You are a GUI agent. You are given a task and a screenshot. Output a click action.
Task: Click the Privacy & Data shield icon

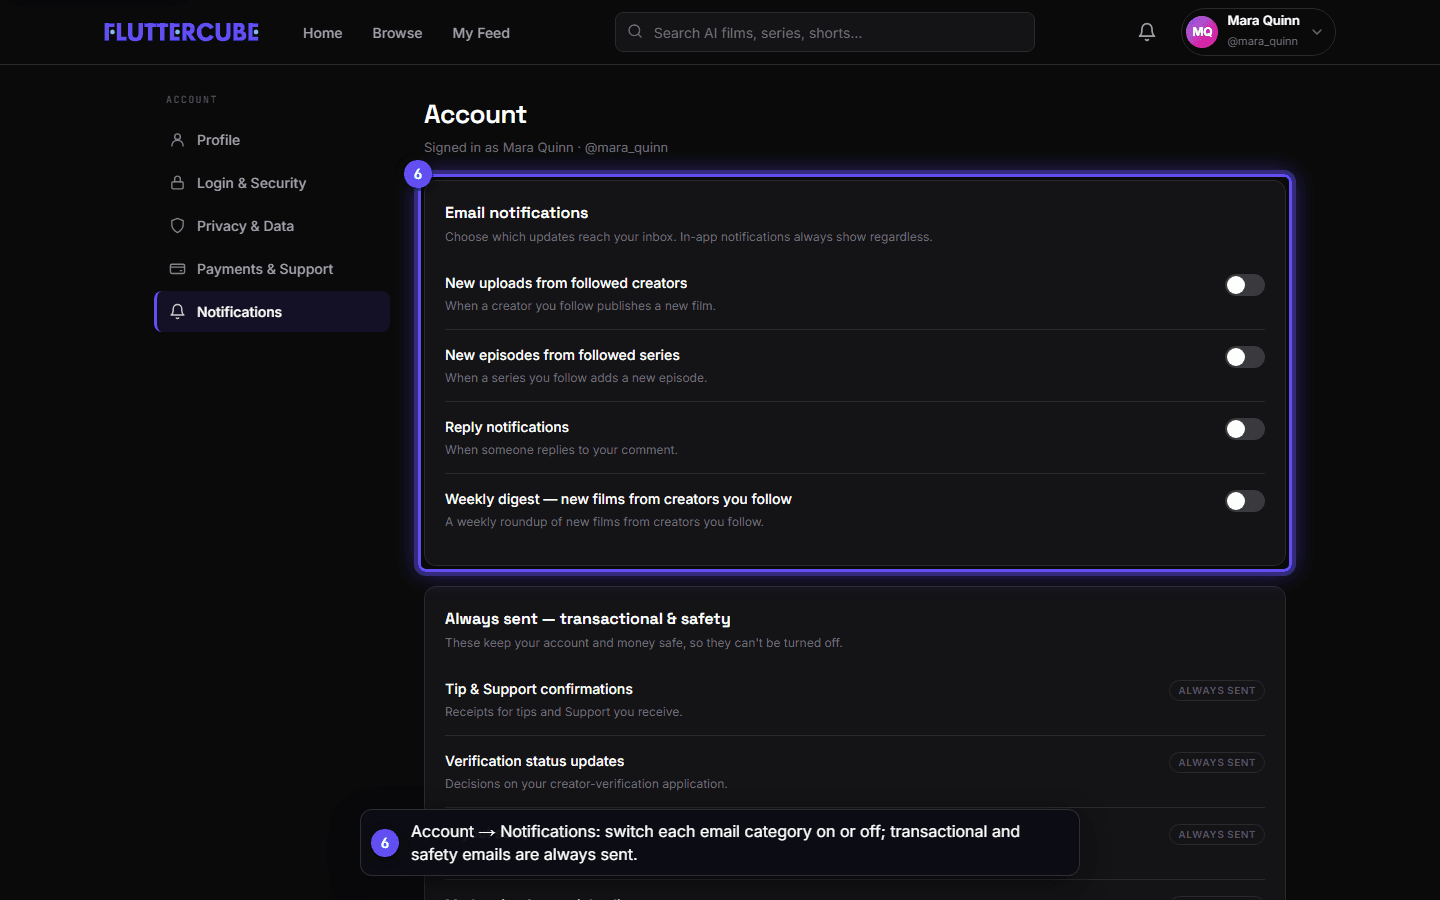click(177, 226)
